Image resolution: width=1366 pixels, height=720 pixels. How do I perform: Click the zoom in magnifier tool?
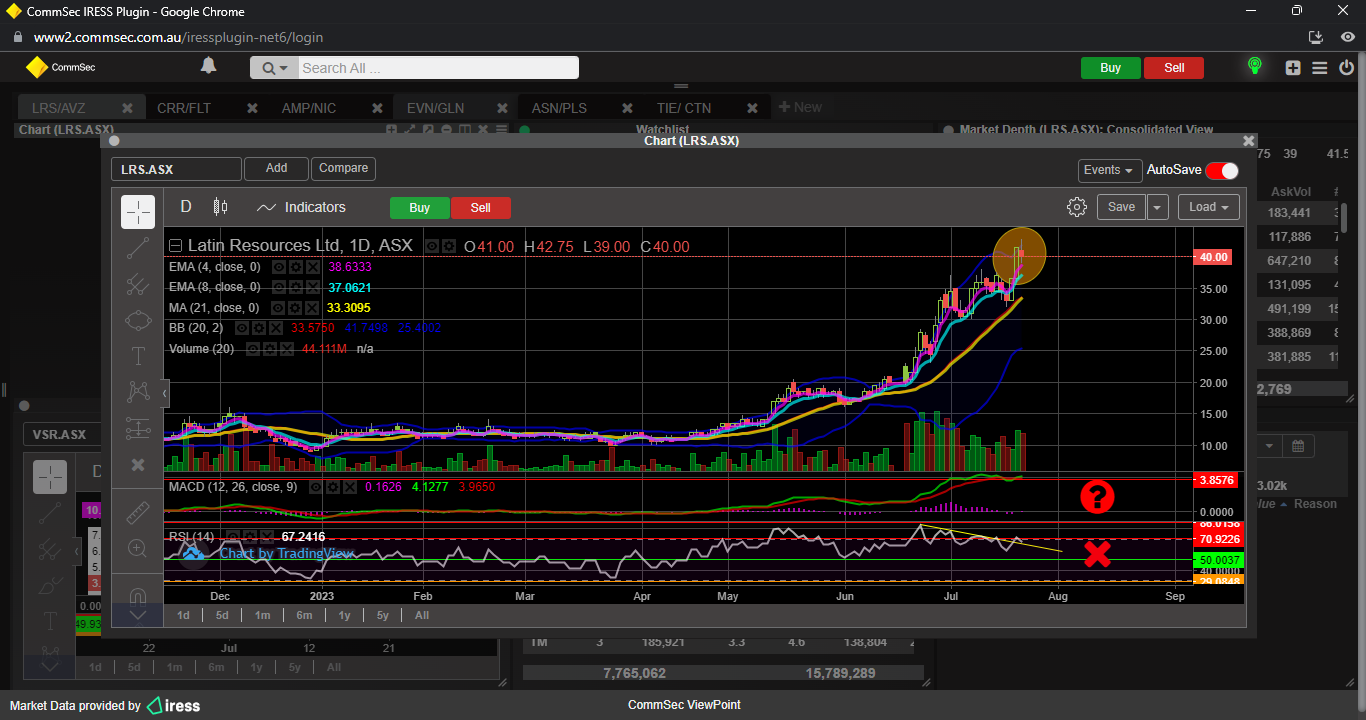(x=138, y=548)
